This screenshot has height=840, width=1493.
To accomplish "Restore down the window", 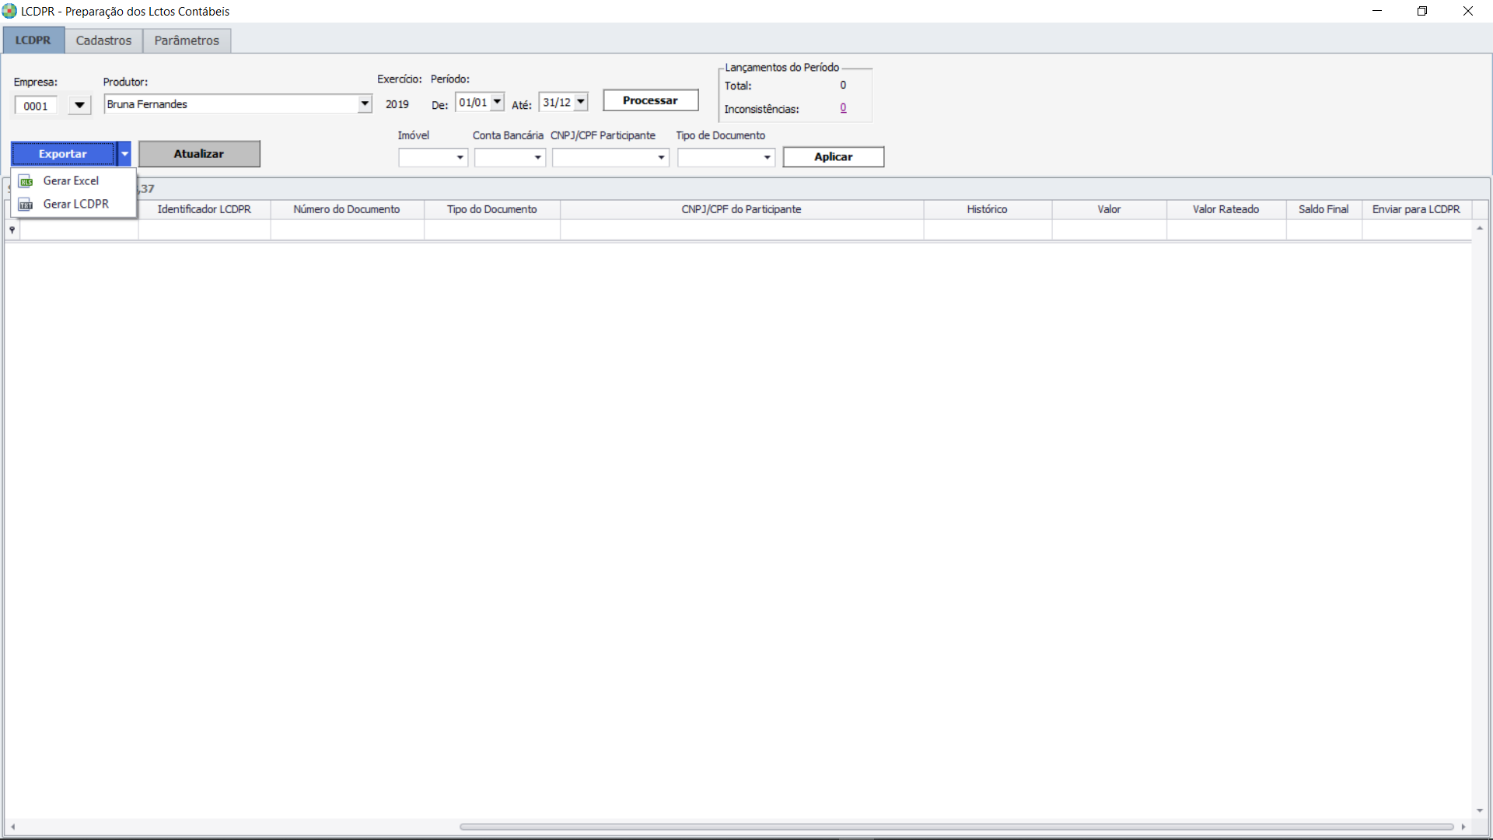I will (x=1422, y=11).
